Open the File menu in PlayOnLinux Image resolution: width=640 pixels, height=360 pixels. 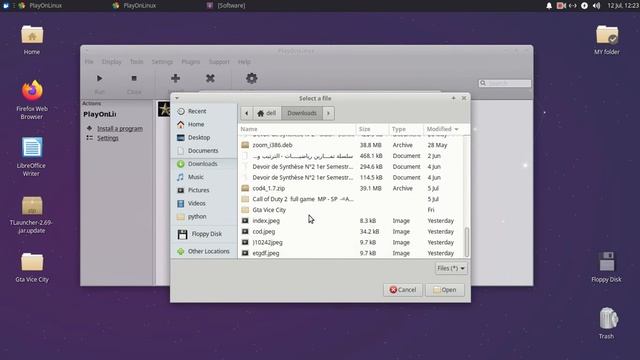pos(89,62)
